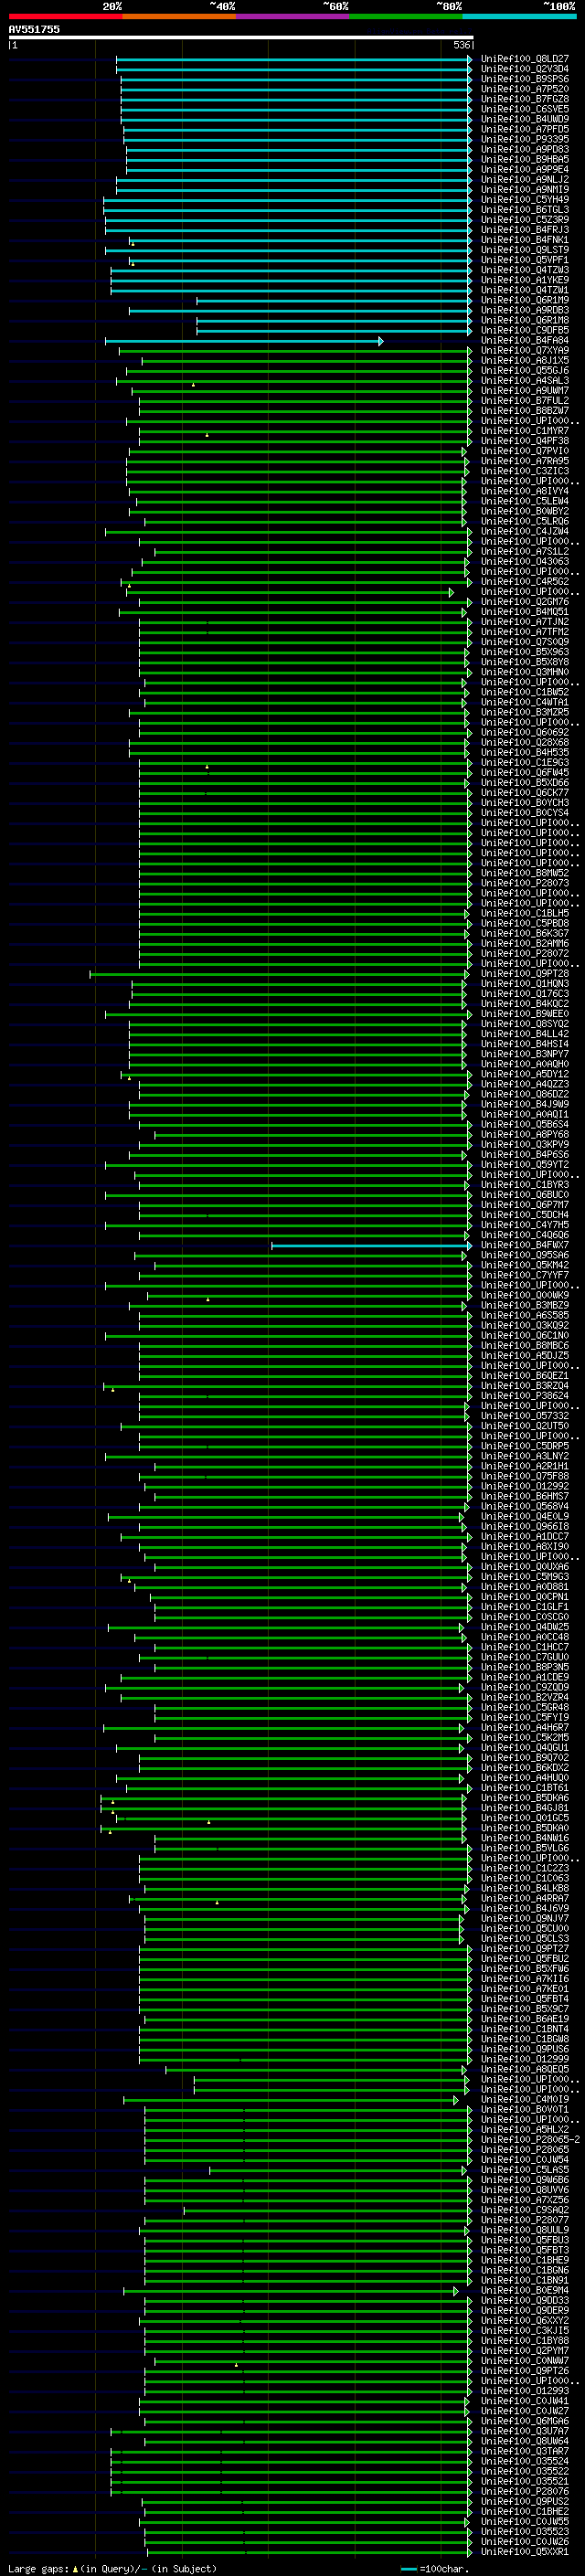Viewport: 585px width, 2576px height.
Task: Click the green ~80% identity legend segment
Action: [x=406, y=16]
